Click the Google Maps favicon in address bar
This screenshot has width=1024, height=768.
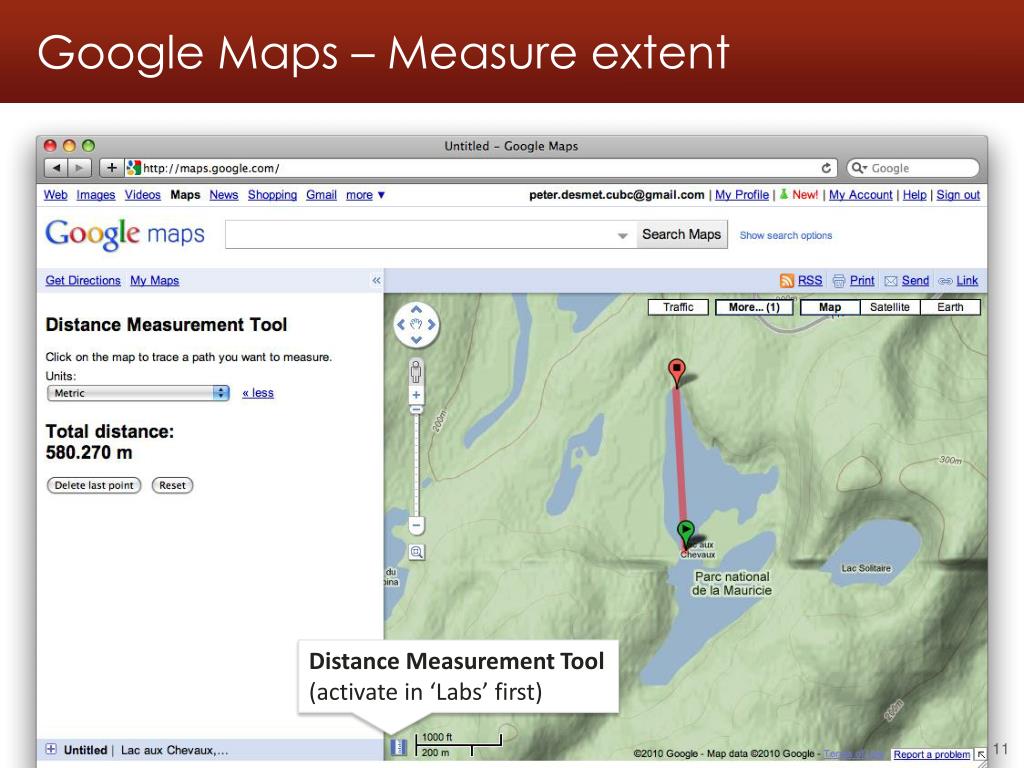click(x=134, y=168)
